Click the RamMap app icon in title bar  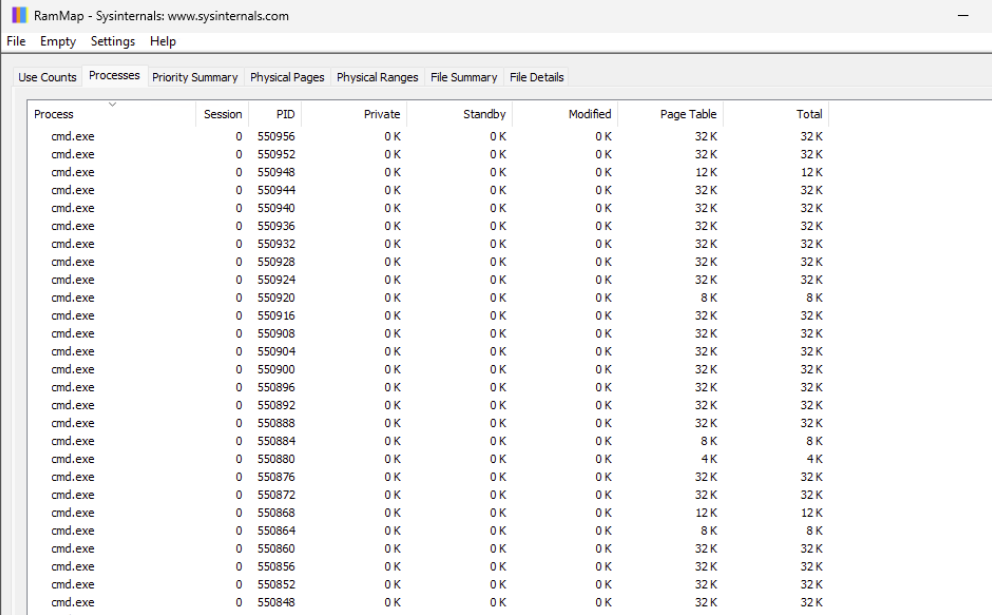pos(20,15)
